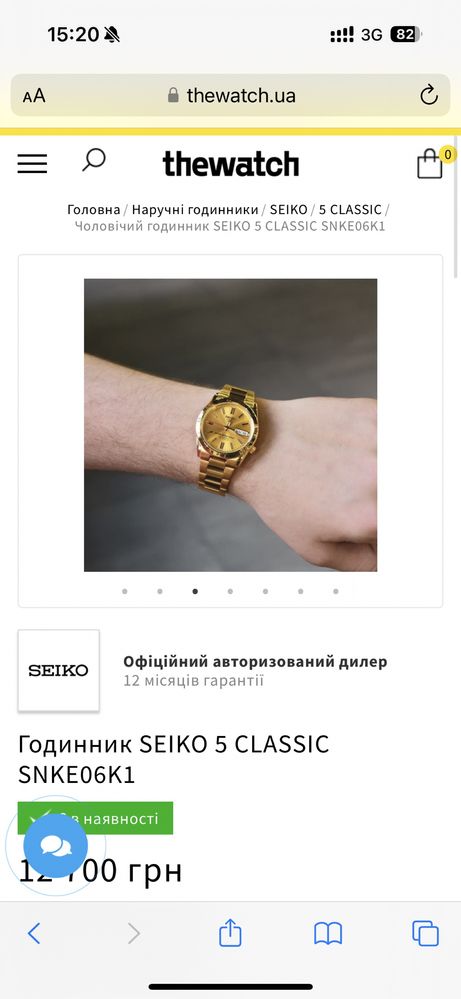Screen dimensions: 461x999
Task: Open the SEIKO breadcrumb category
Action: coord(288,210)
